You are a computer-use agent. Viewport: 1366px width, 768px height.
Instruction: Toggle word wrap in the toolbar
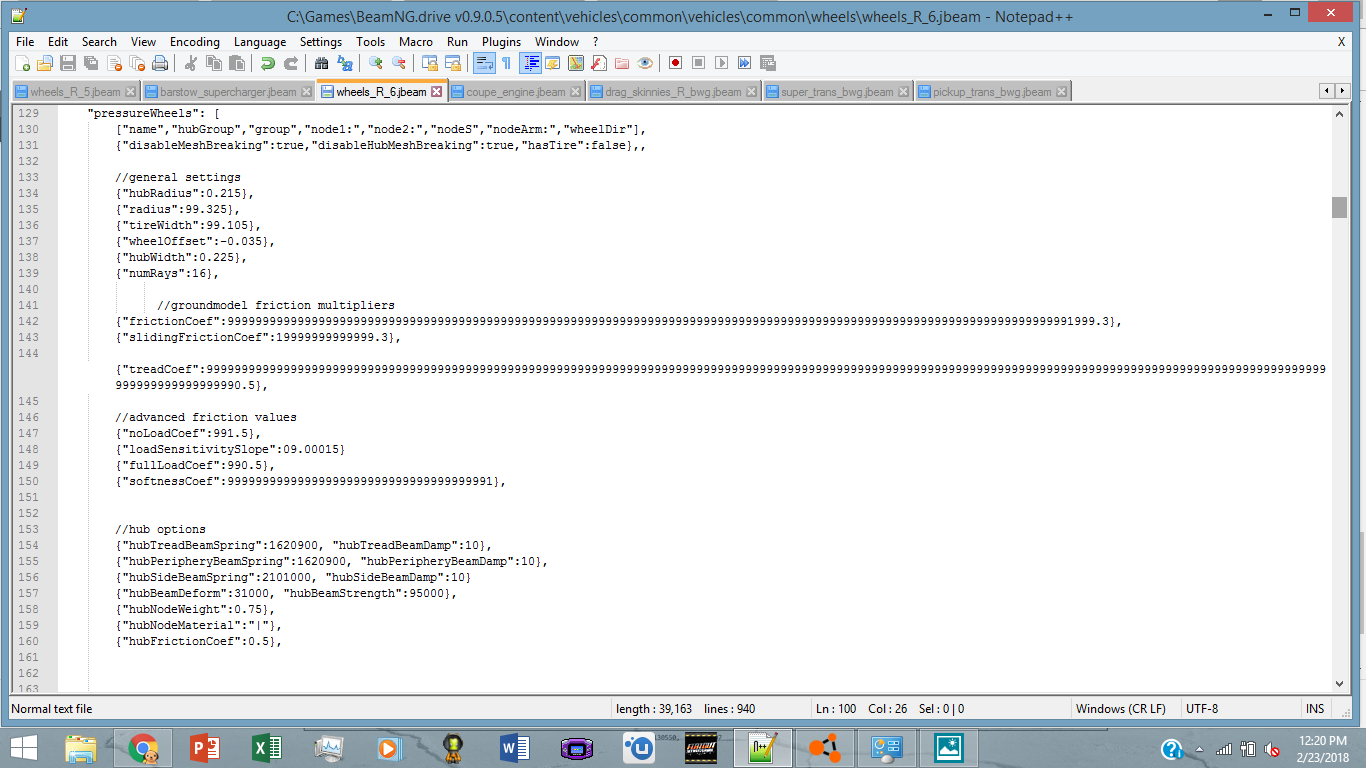click(x=484, y=63)
